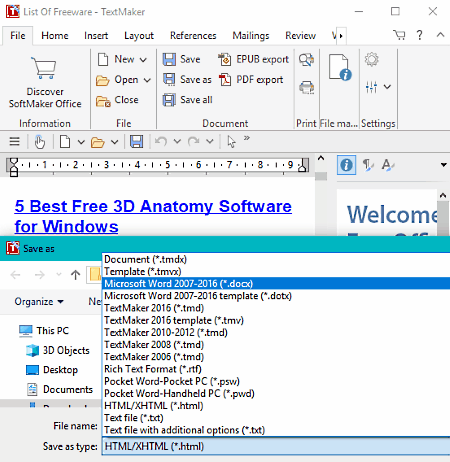
Task: Click the 5 Best Free 3D Anatomy Software link
Action: pos(153,216)
